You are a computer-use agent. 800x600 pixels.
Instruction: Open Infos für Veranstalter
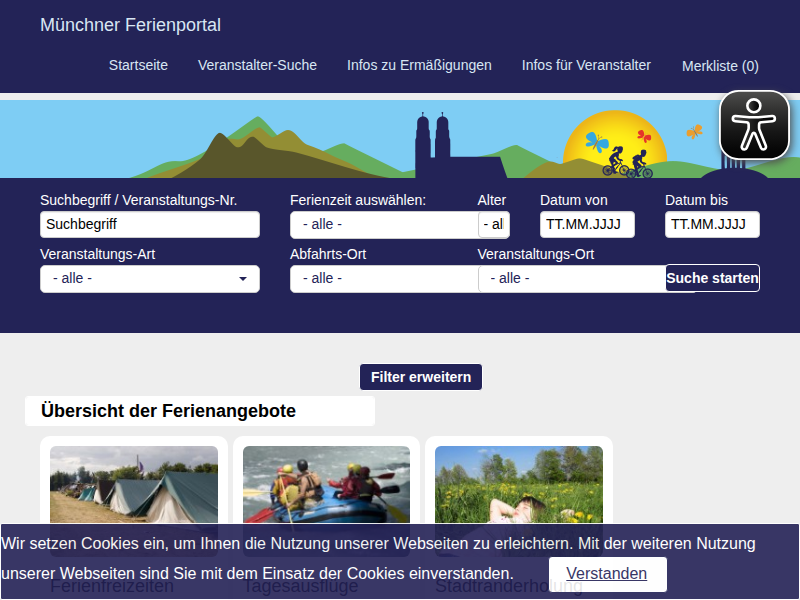(585, 65)
